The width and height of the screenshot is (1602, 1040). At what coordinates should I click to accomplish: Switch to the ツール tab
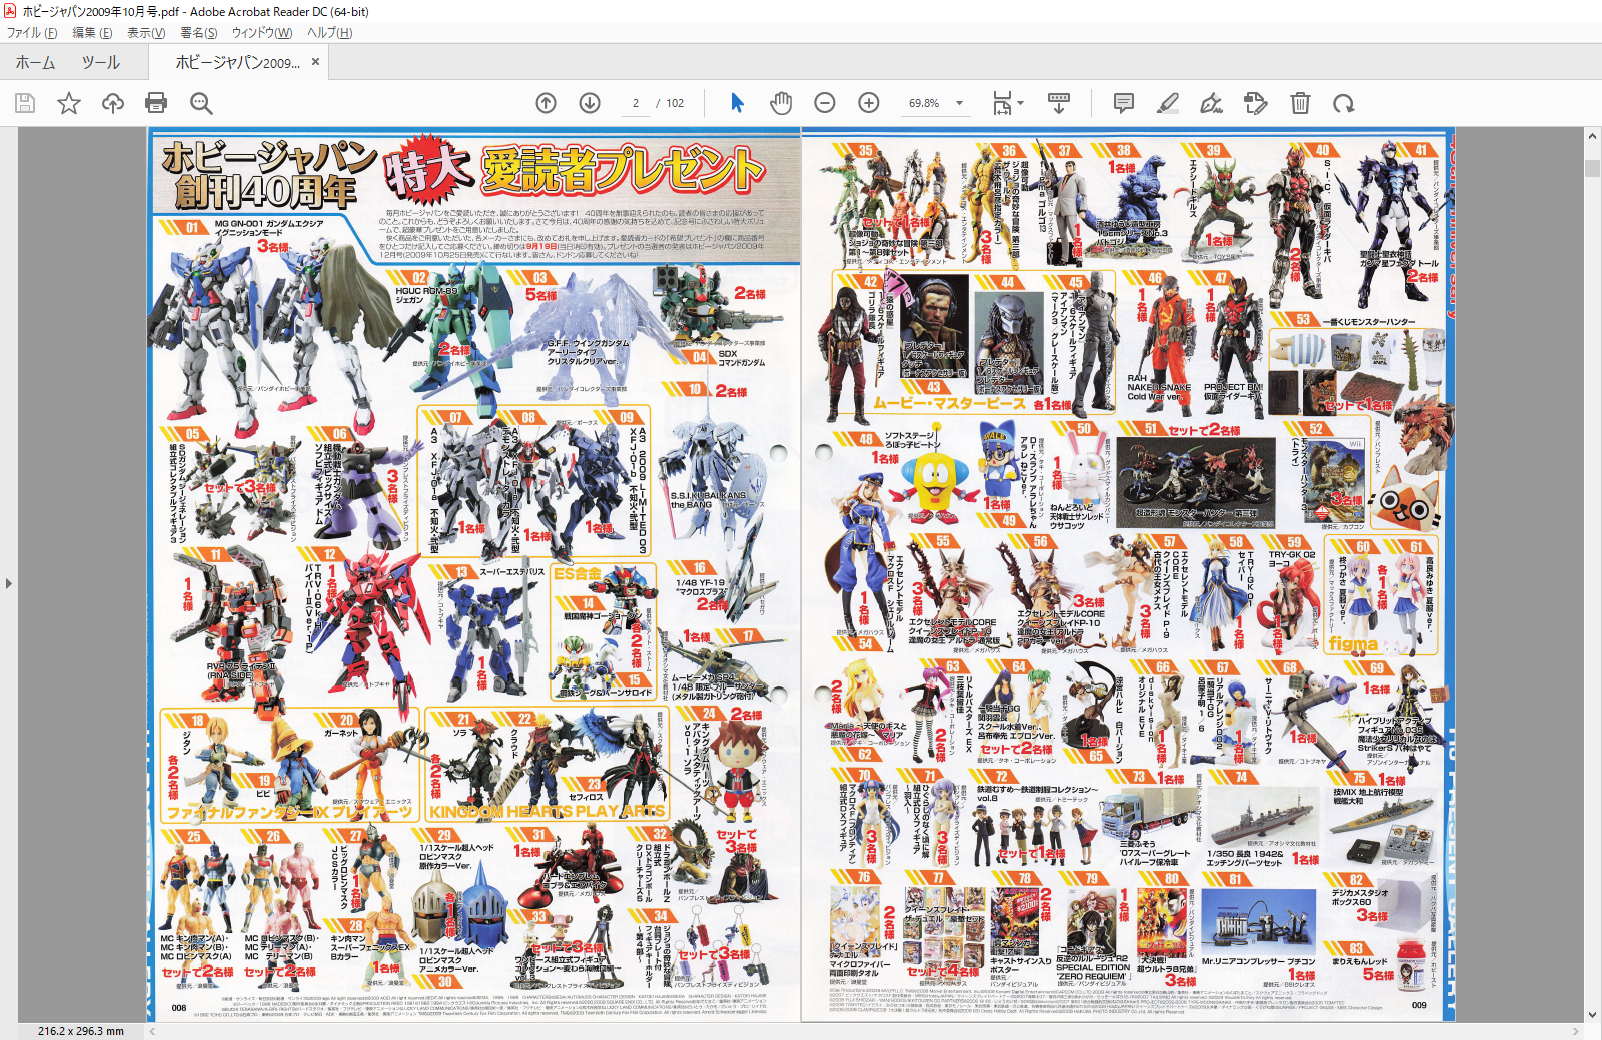(x=101, y=62)
